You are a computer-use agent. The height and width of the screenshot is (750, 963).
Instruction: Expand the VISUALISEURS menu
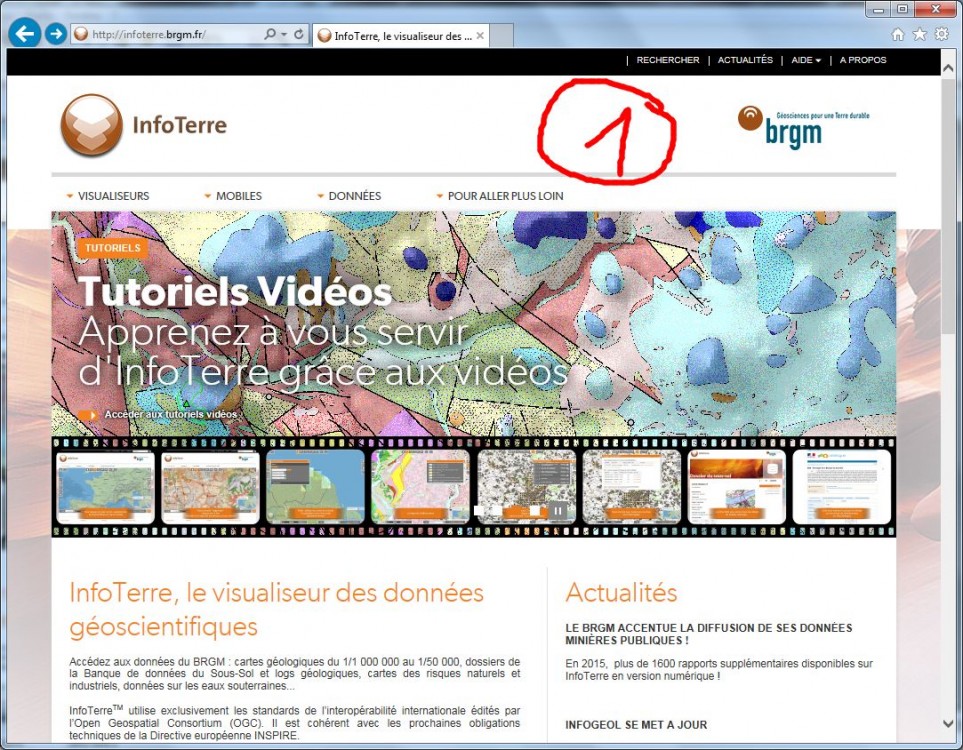[108, 196]
